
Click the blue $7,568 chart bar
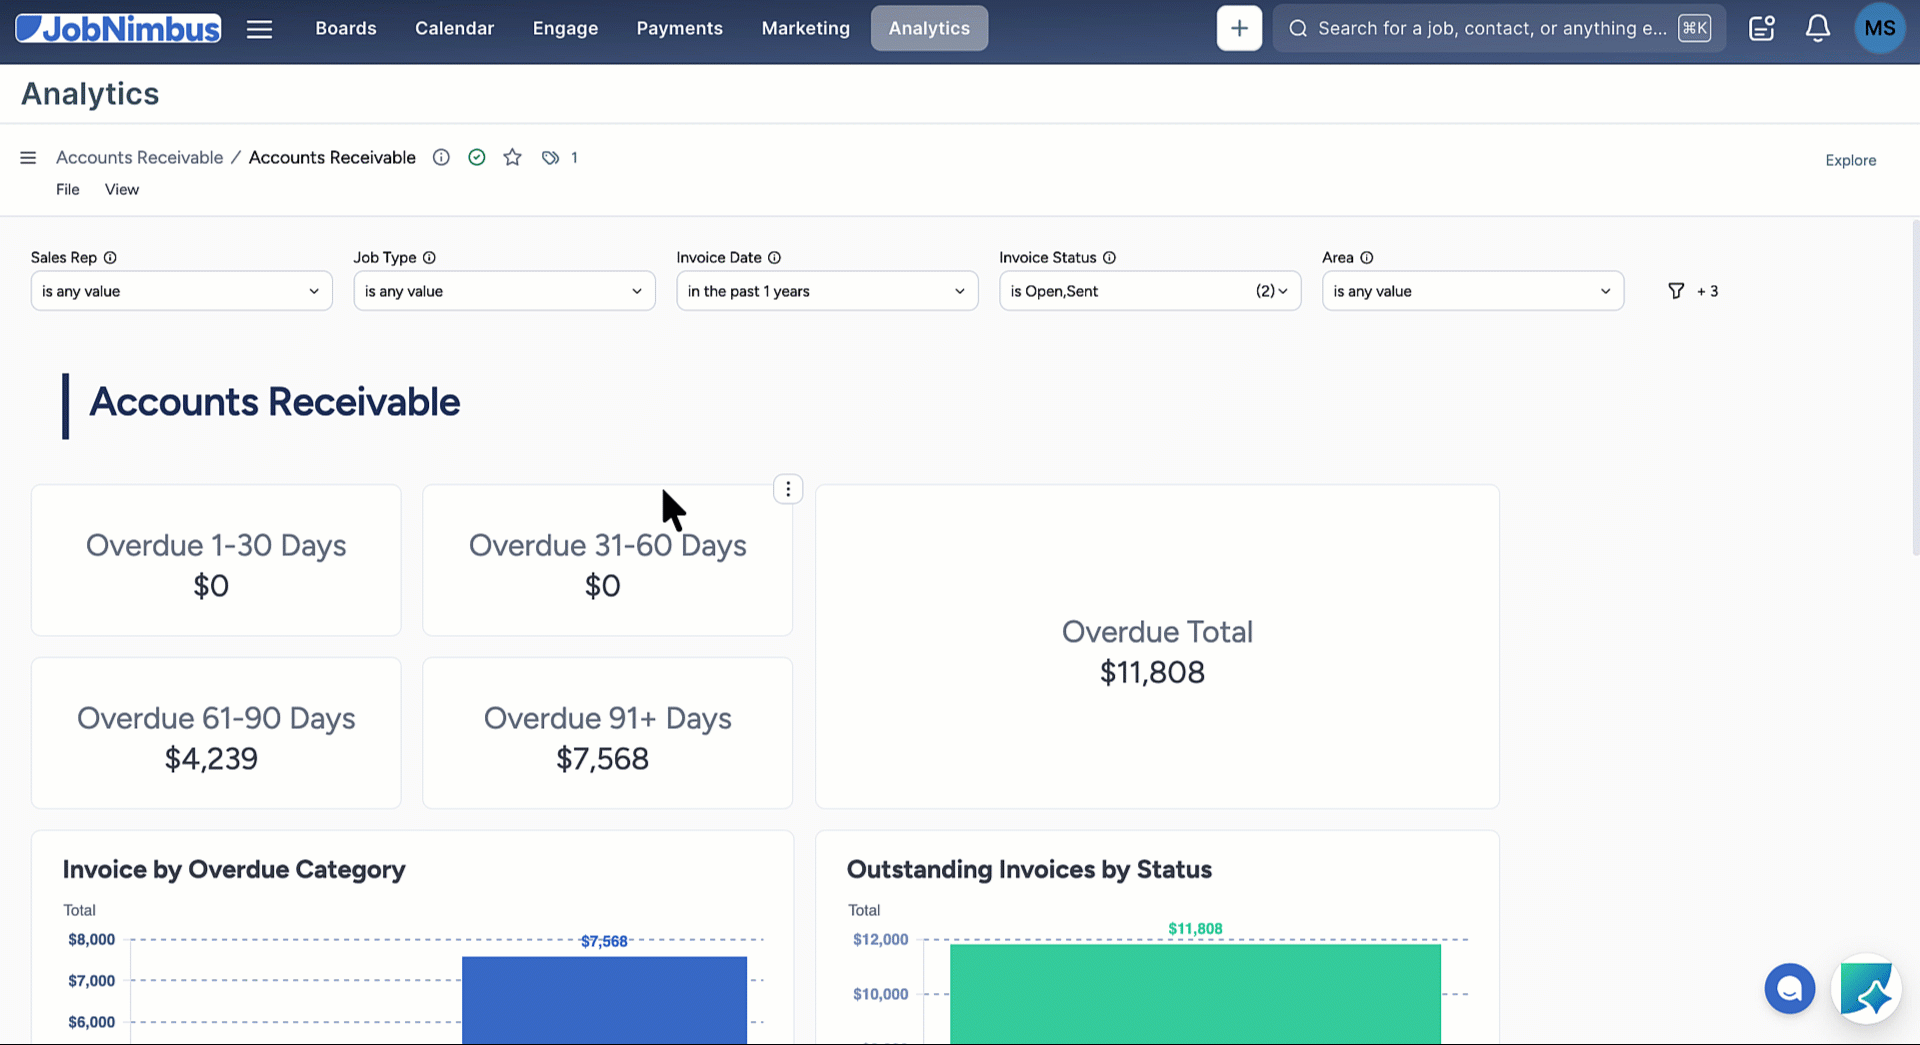point(604,1000)
